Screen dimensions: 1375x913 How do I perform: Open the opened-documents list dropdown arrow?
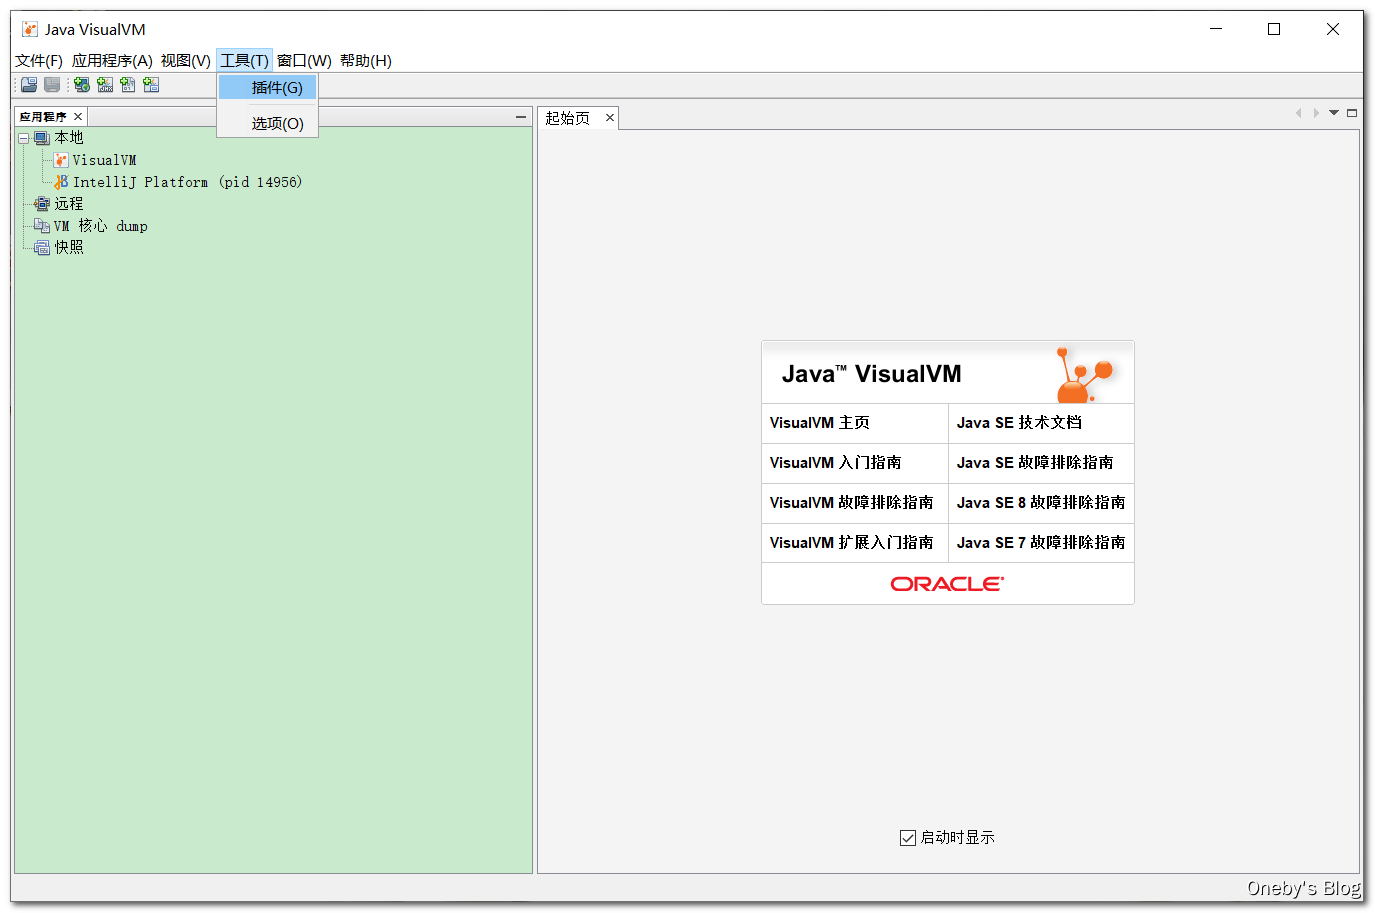point(1334,113)
